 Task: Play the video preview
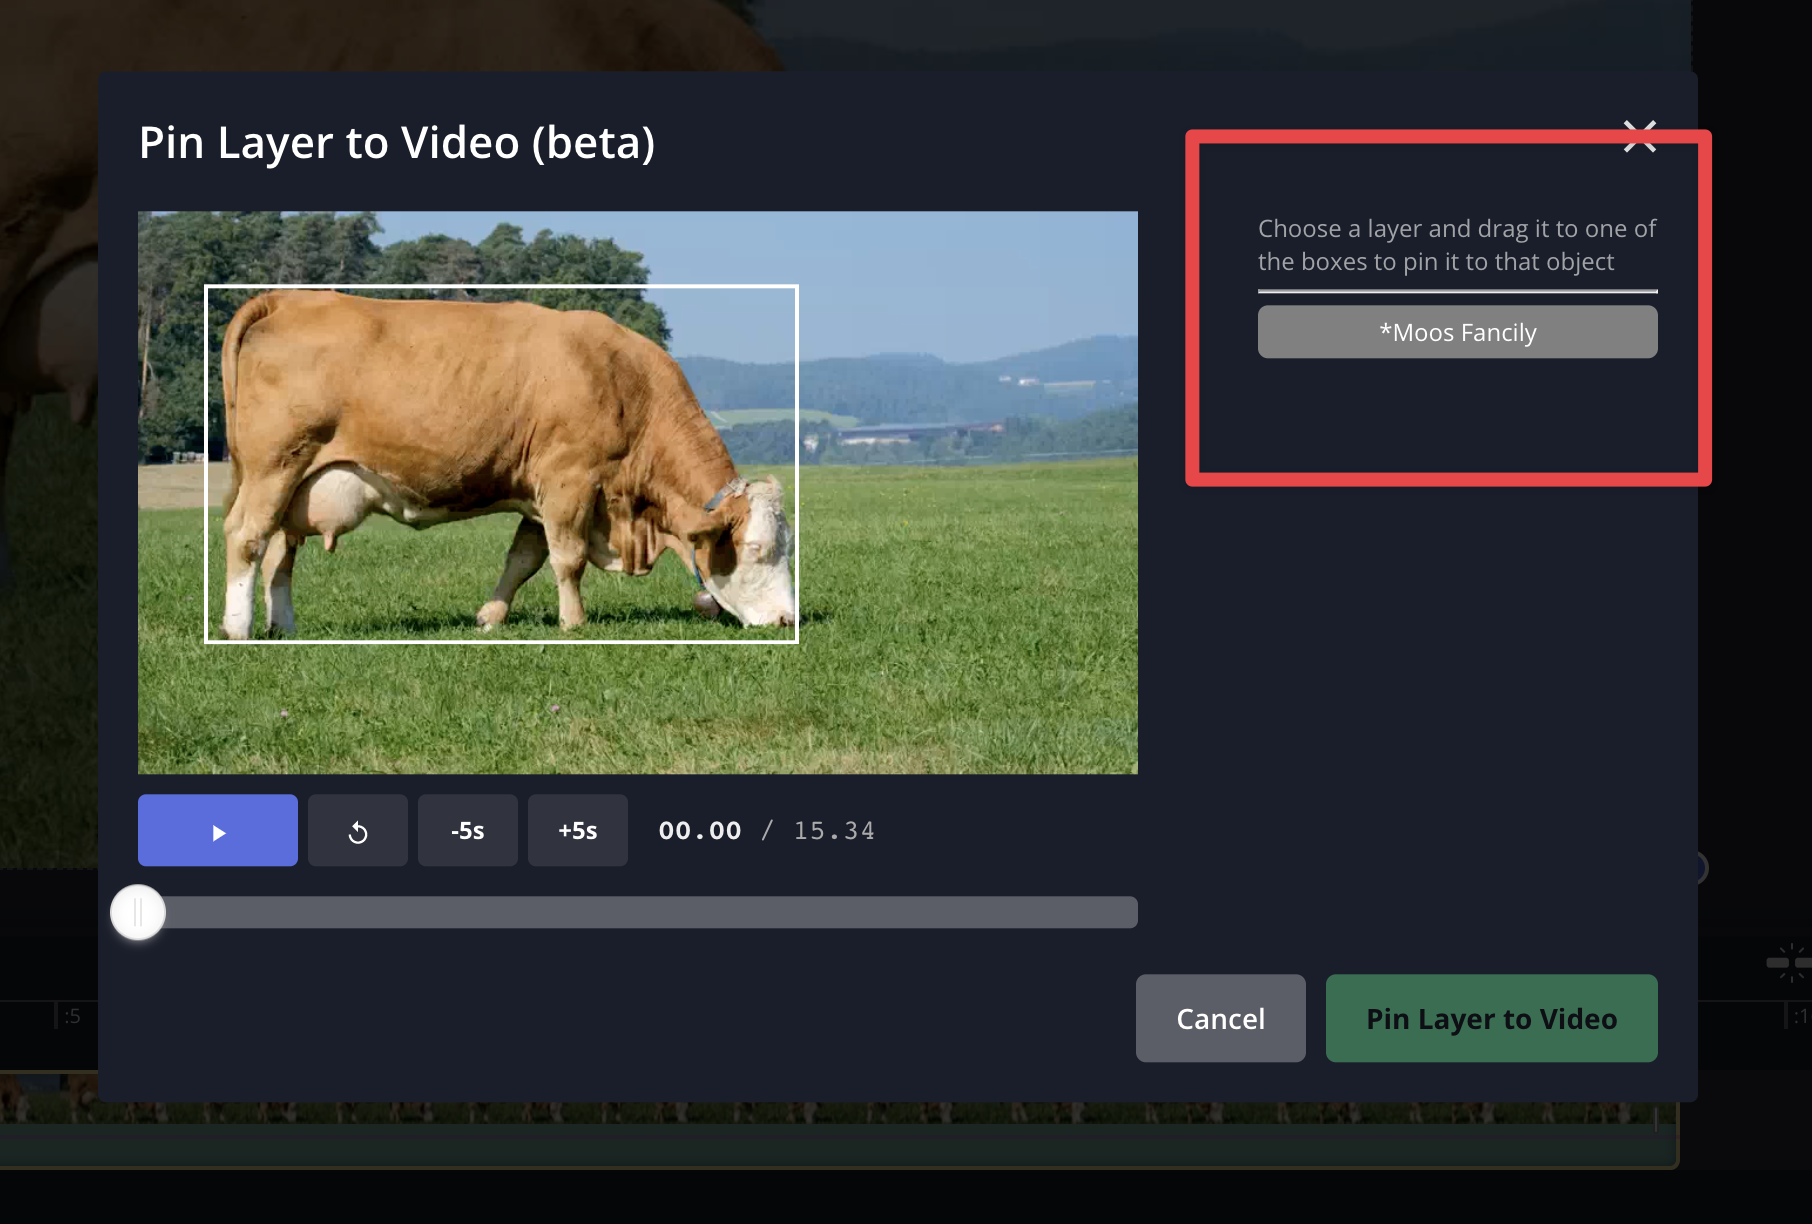click(x=218, y=831)
